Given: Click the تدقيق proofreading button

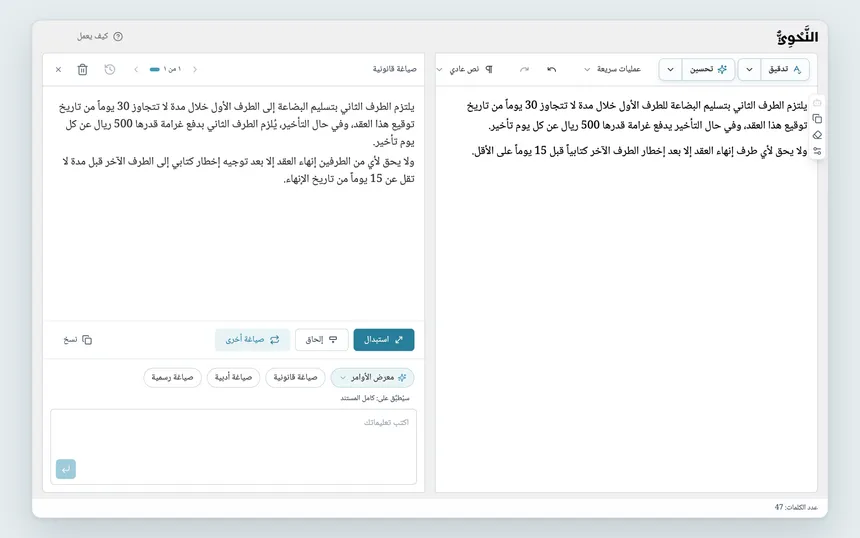Looking at the screenshot, I should coord(785,69).
